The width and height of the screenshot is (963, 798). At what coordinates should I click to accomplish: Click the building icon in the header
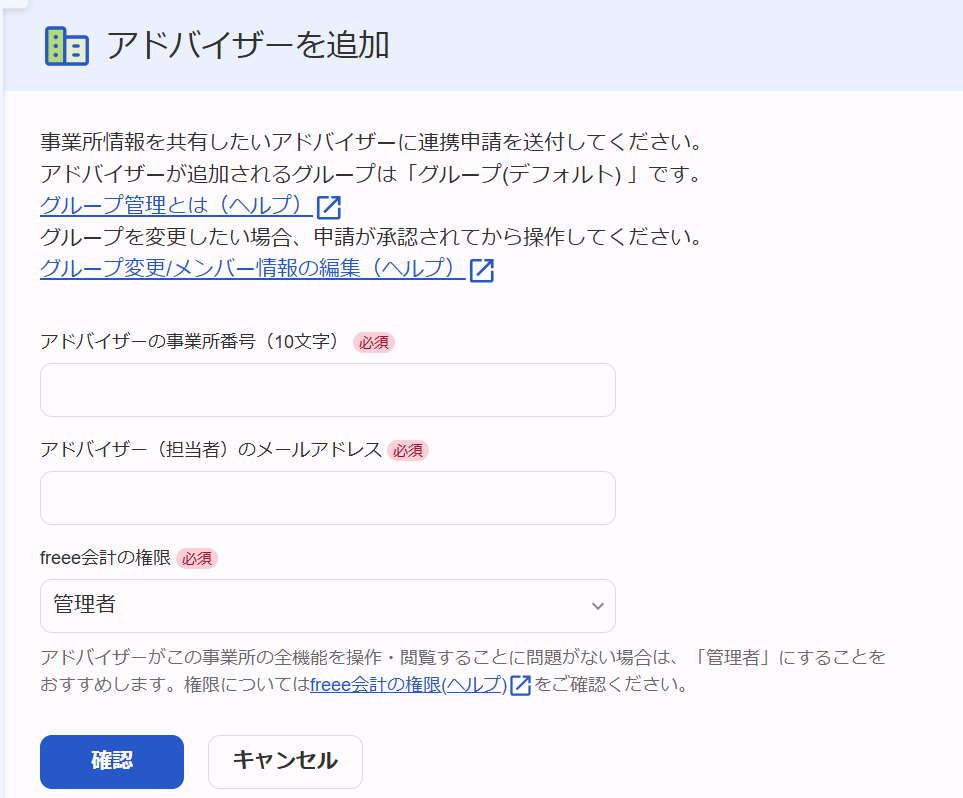67,46
